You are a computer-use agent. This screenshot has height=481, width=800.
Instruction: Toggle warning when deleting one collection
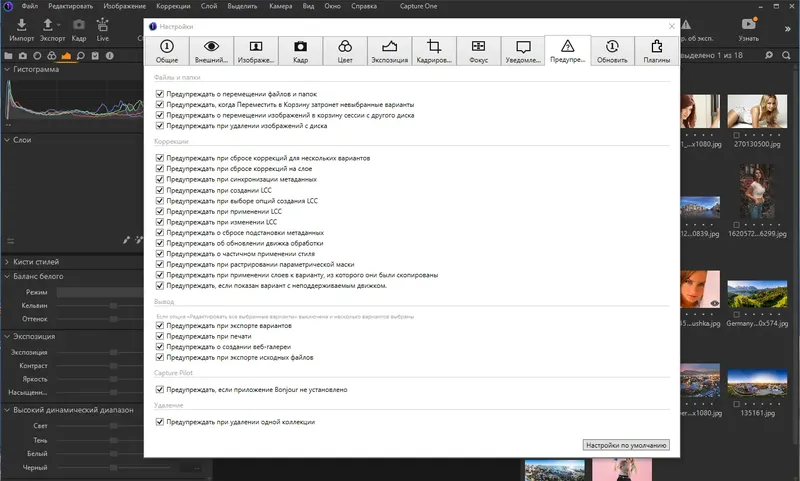coord(160,422)
